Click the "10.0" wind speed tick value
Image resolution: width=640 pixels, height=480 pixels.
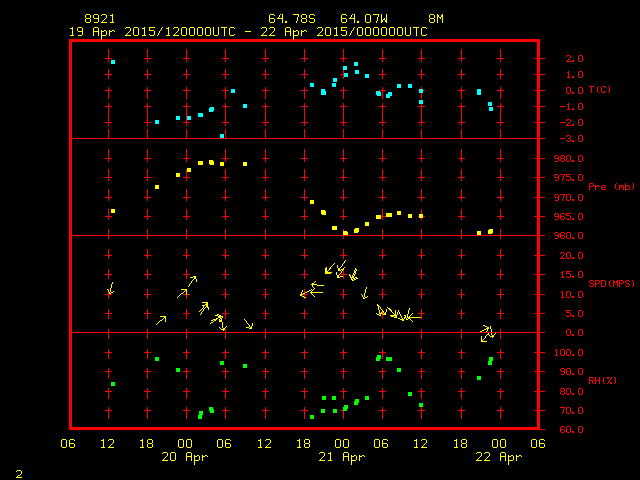[x=571, y=295]
